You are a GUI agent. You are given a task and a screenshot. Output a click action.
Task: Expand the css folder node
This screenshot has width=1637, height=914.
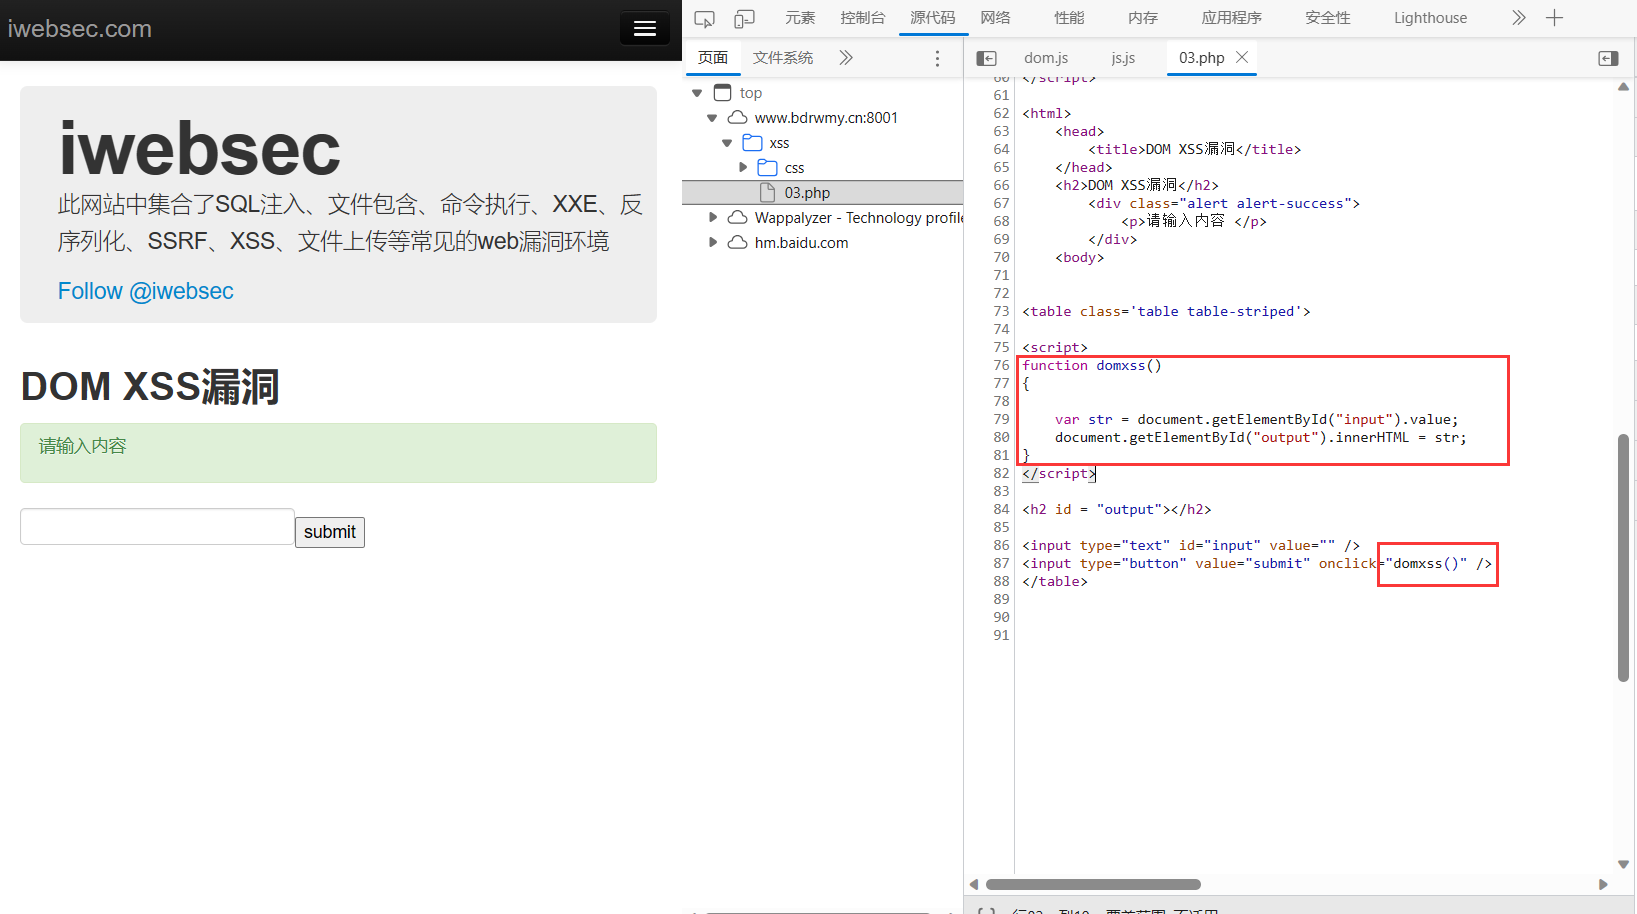(x=743, y=168)
